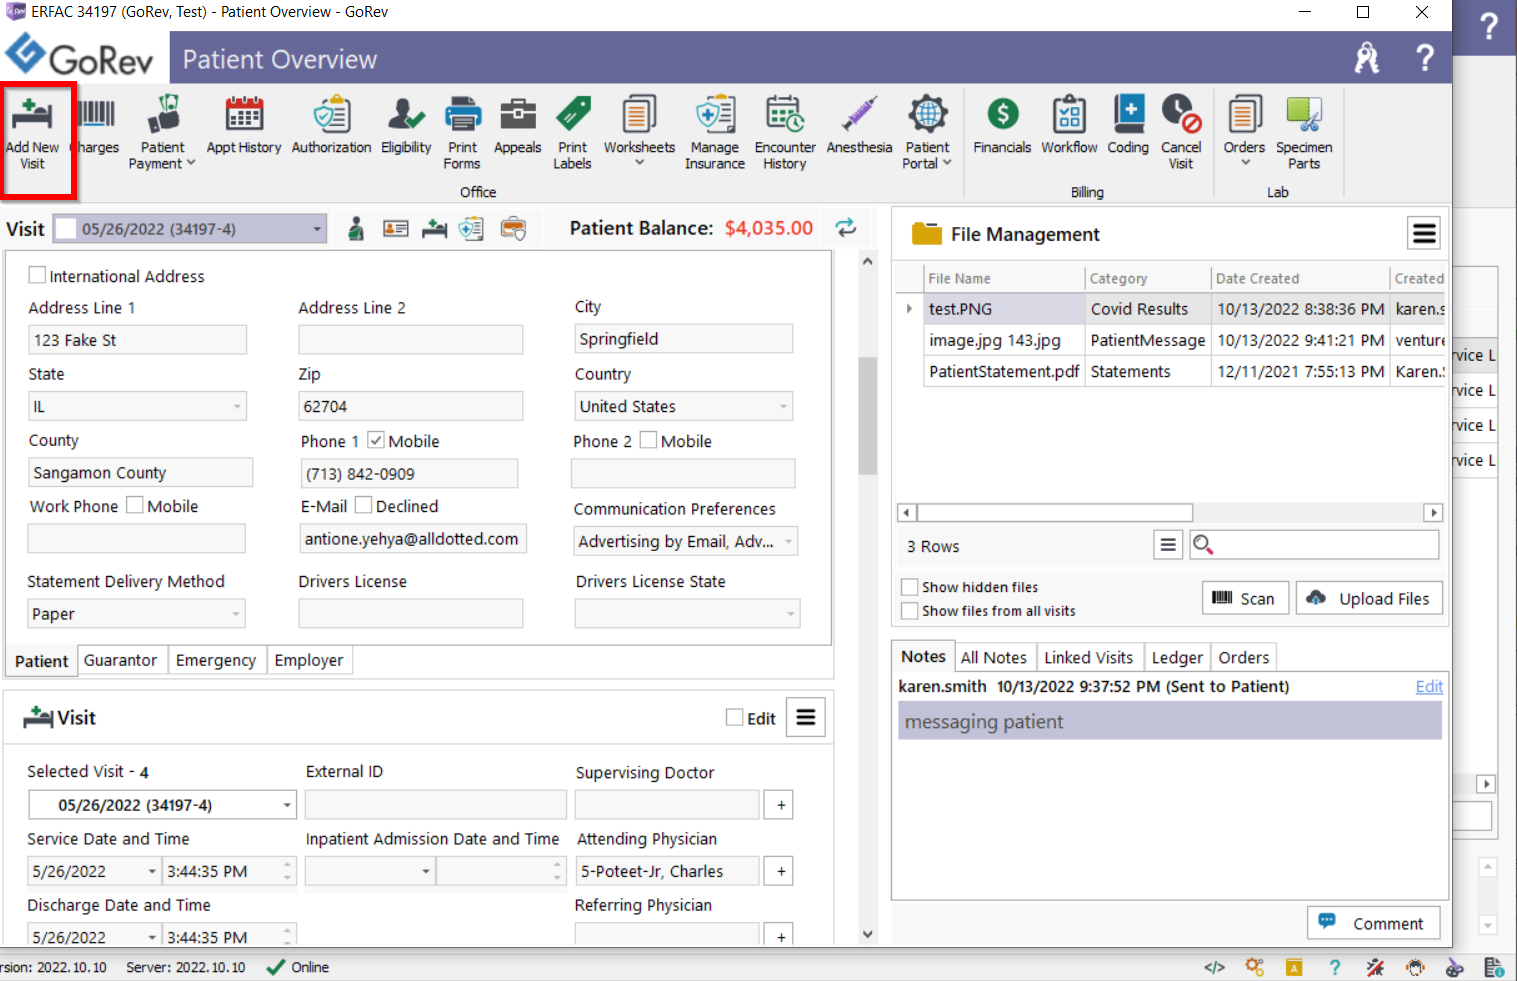Click File Management horizontal scrollbar thumb
1517x981 pixels.
[1053, 512]
